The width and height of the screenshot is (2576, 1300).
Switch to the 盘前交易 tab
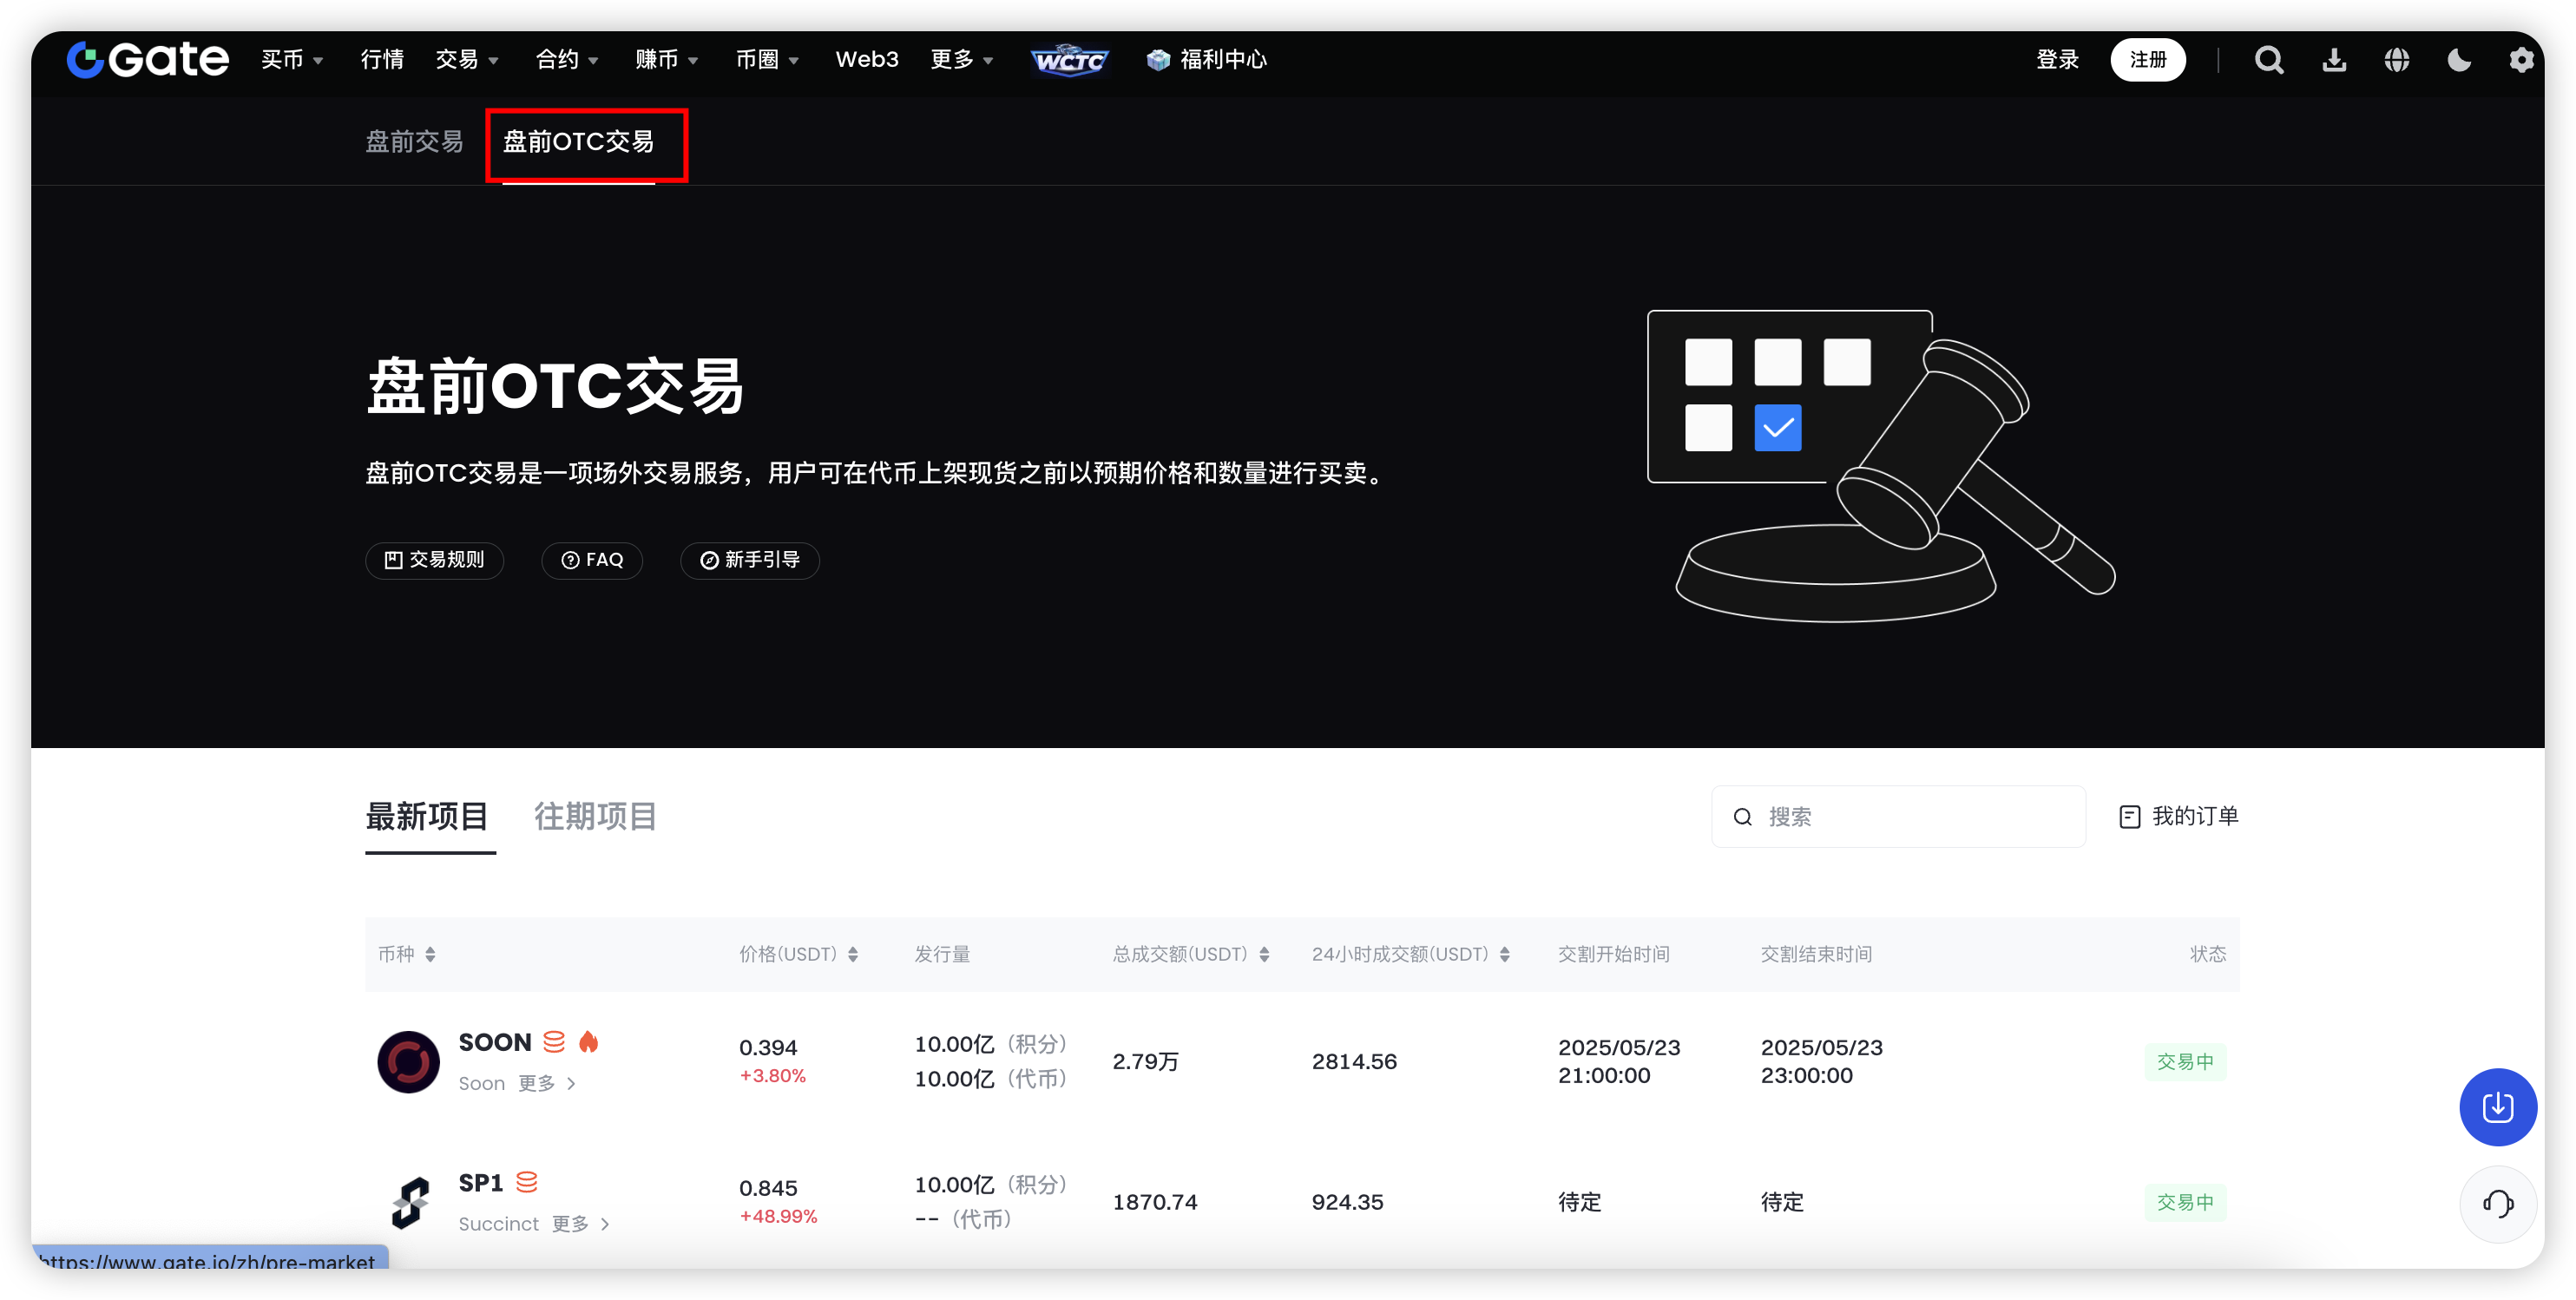[x=414, y=142]
